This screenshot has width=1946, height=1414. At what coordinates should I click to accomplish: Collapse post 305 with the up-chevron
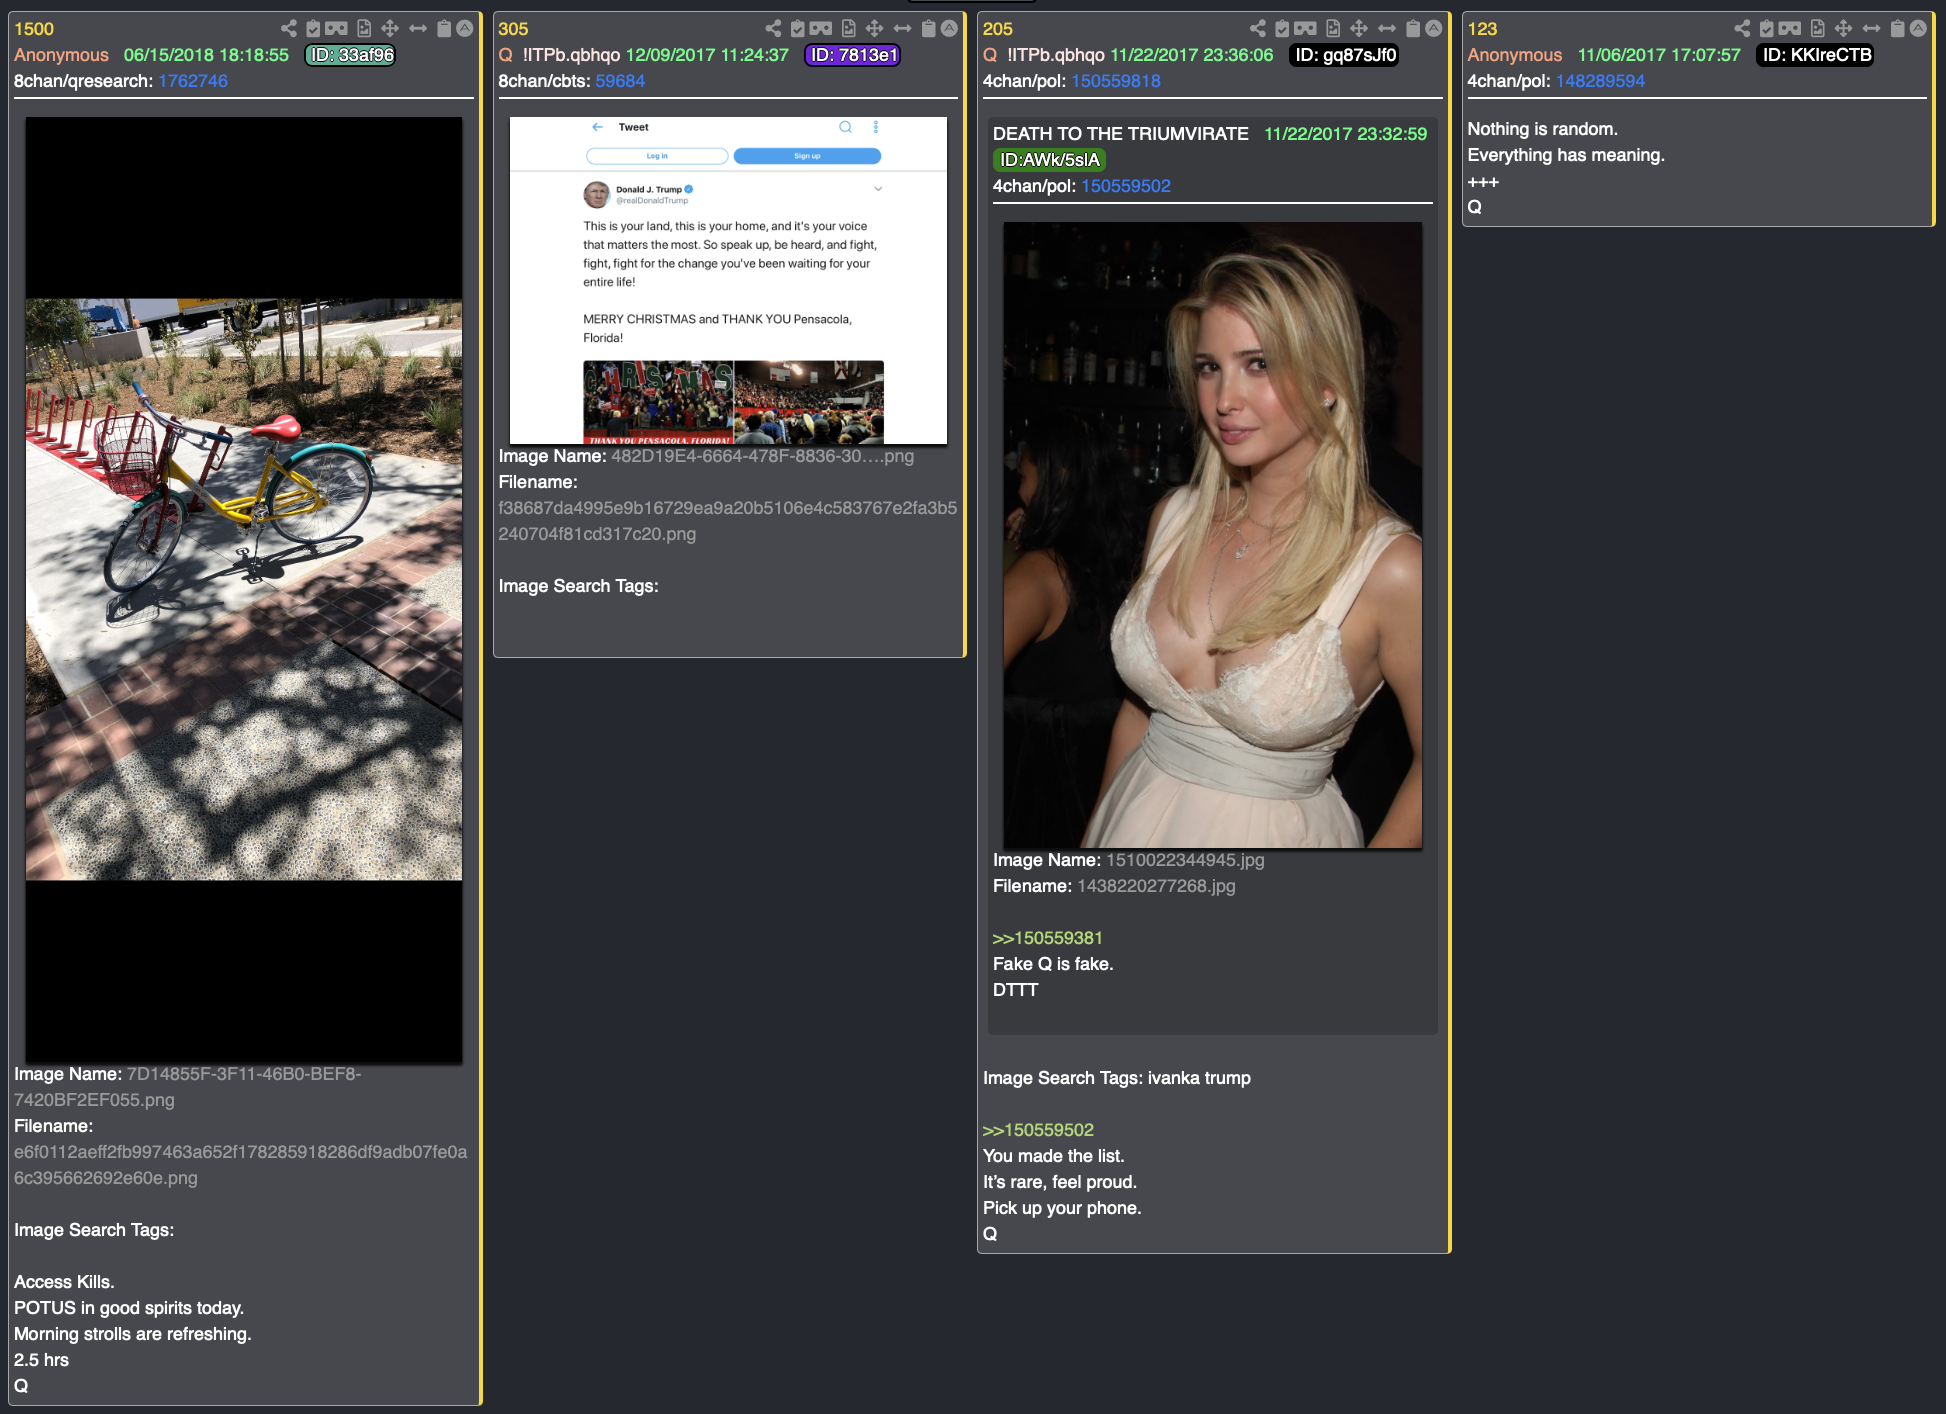[x=949, y=28]
